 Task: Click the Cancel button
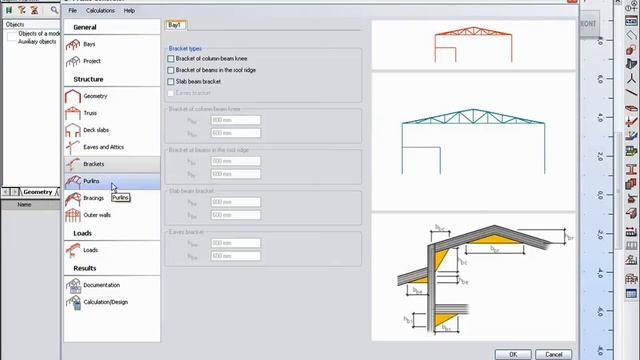553,354
